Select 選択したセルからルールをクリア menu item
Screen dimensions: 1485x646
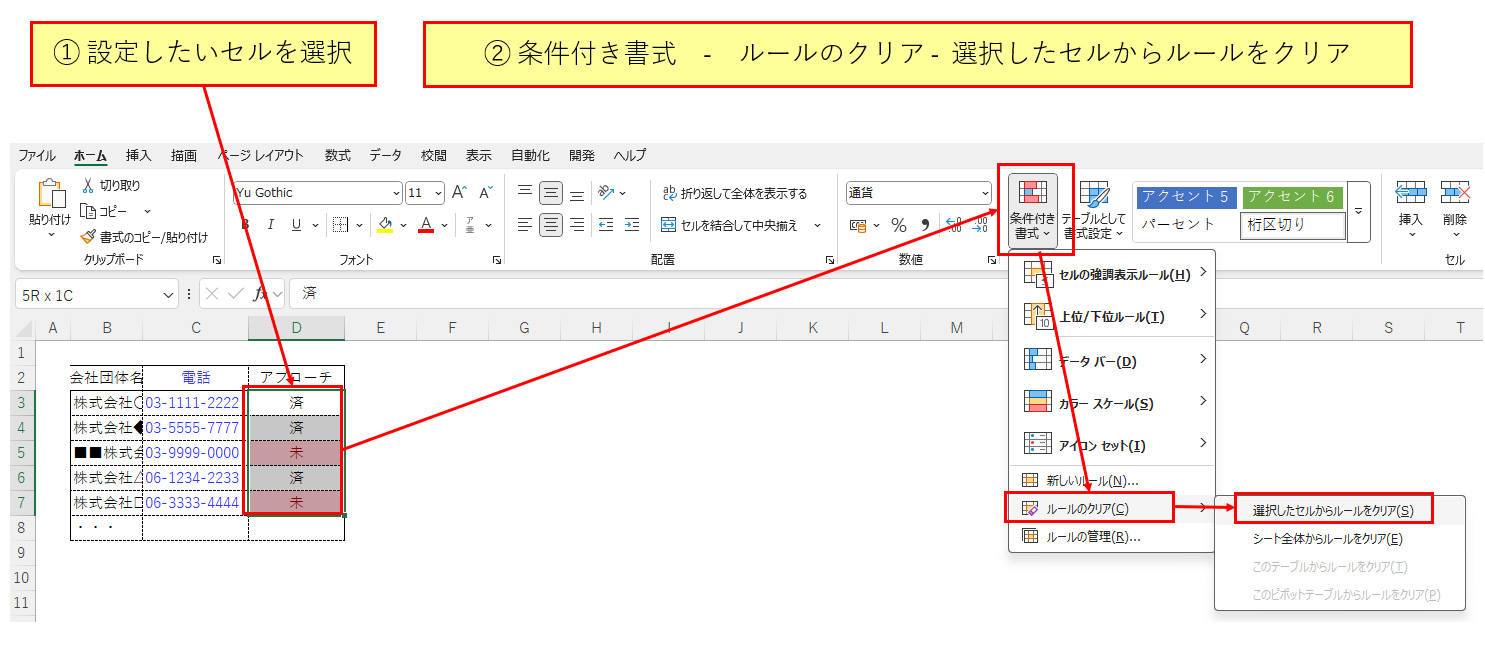point(1333,510)
